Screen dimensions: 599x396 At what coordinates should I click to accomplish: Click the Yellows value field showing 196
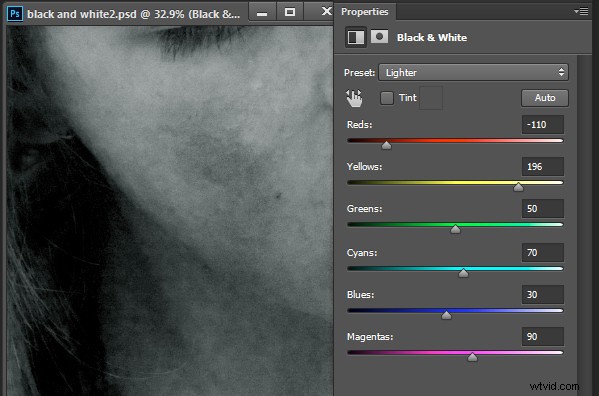coord(542,166)
